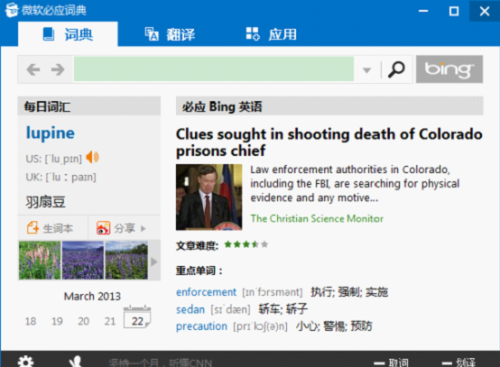View third lupine landscape thumbnail
Screen dimensions: 500x367
(126, 260)
